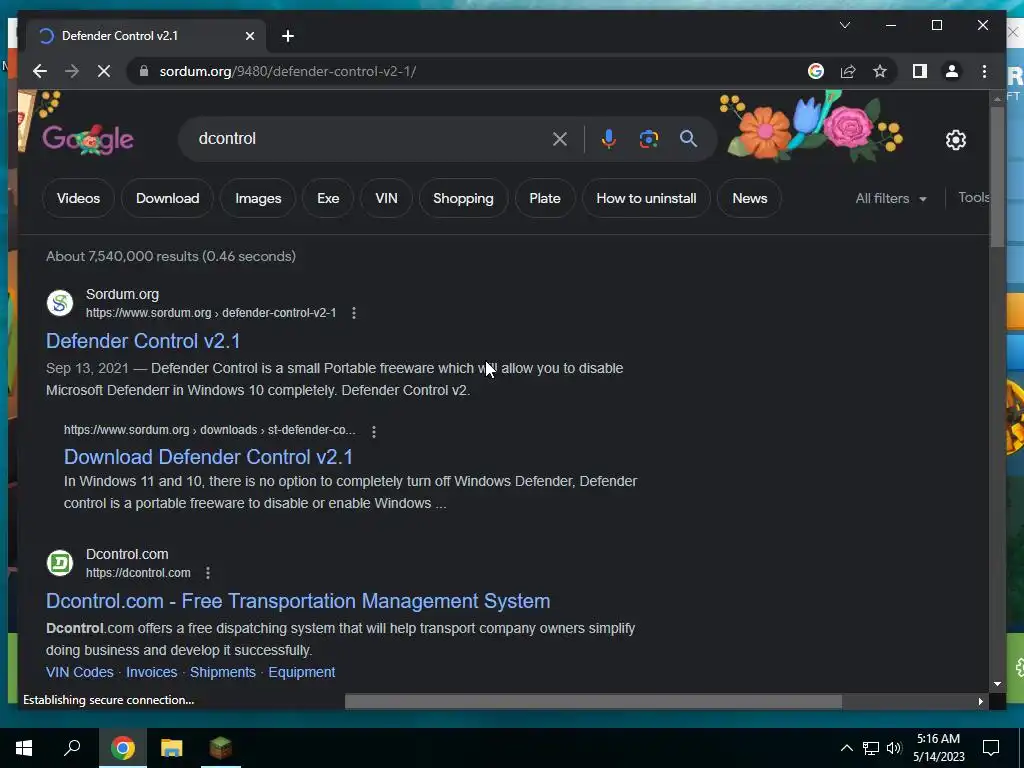Viewport: 1024px width, 768px height.
Task: Open volume control tray icon
Action: 894,748
